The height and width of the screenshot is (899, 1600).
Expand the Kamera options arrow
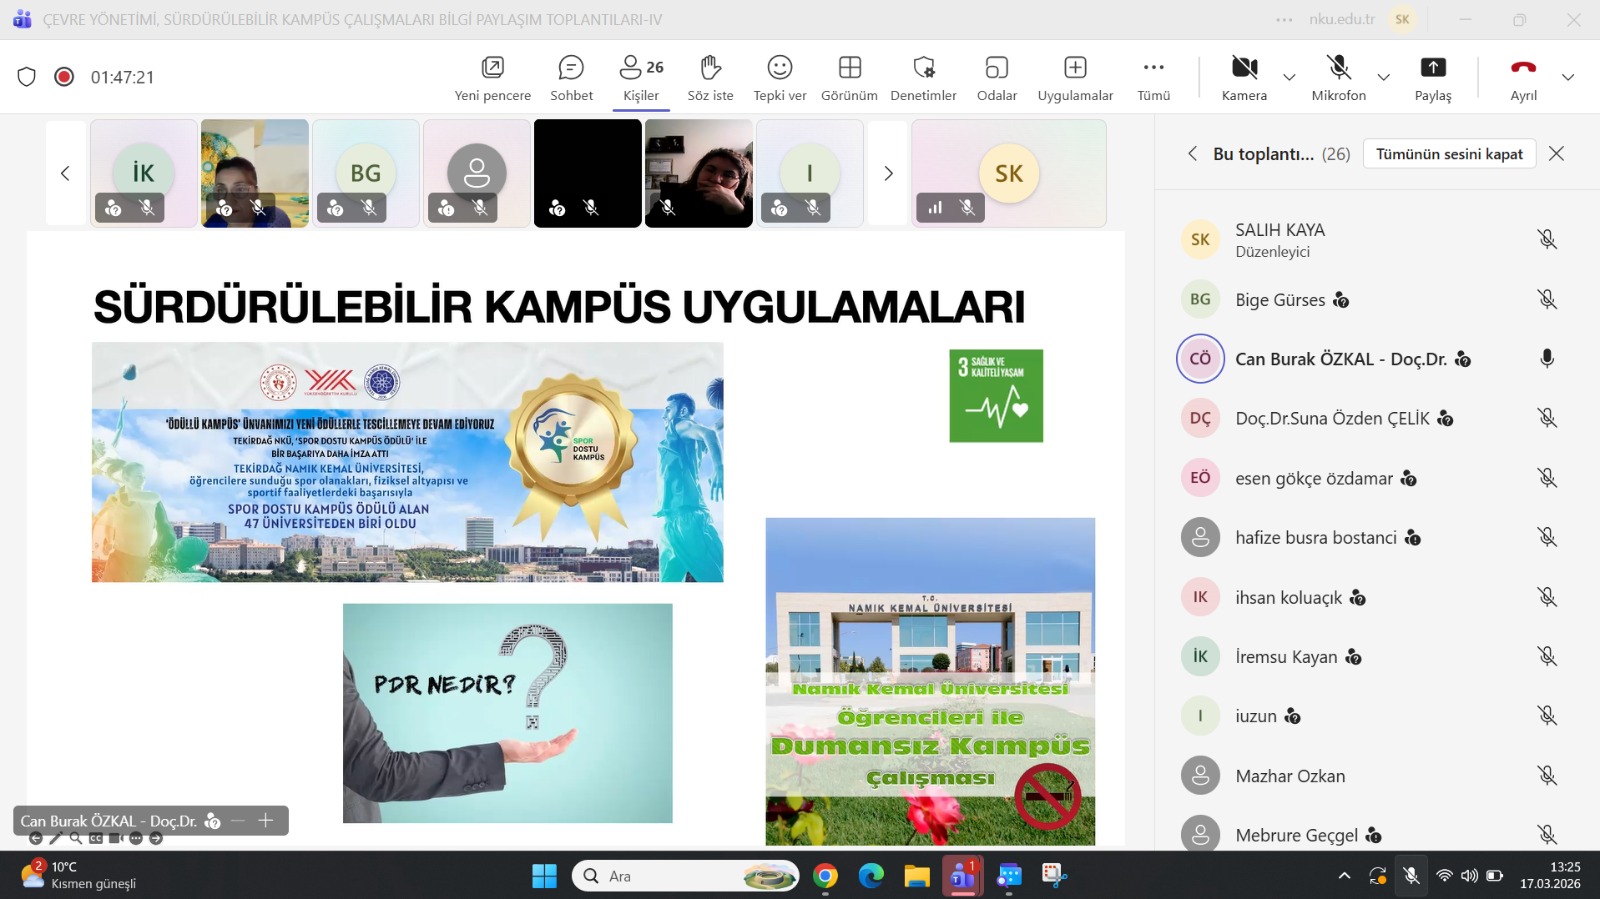[1289, 77]
